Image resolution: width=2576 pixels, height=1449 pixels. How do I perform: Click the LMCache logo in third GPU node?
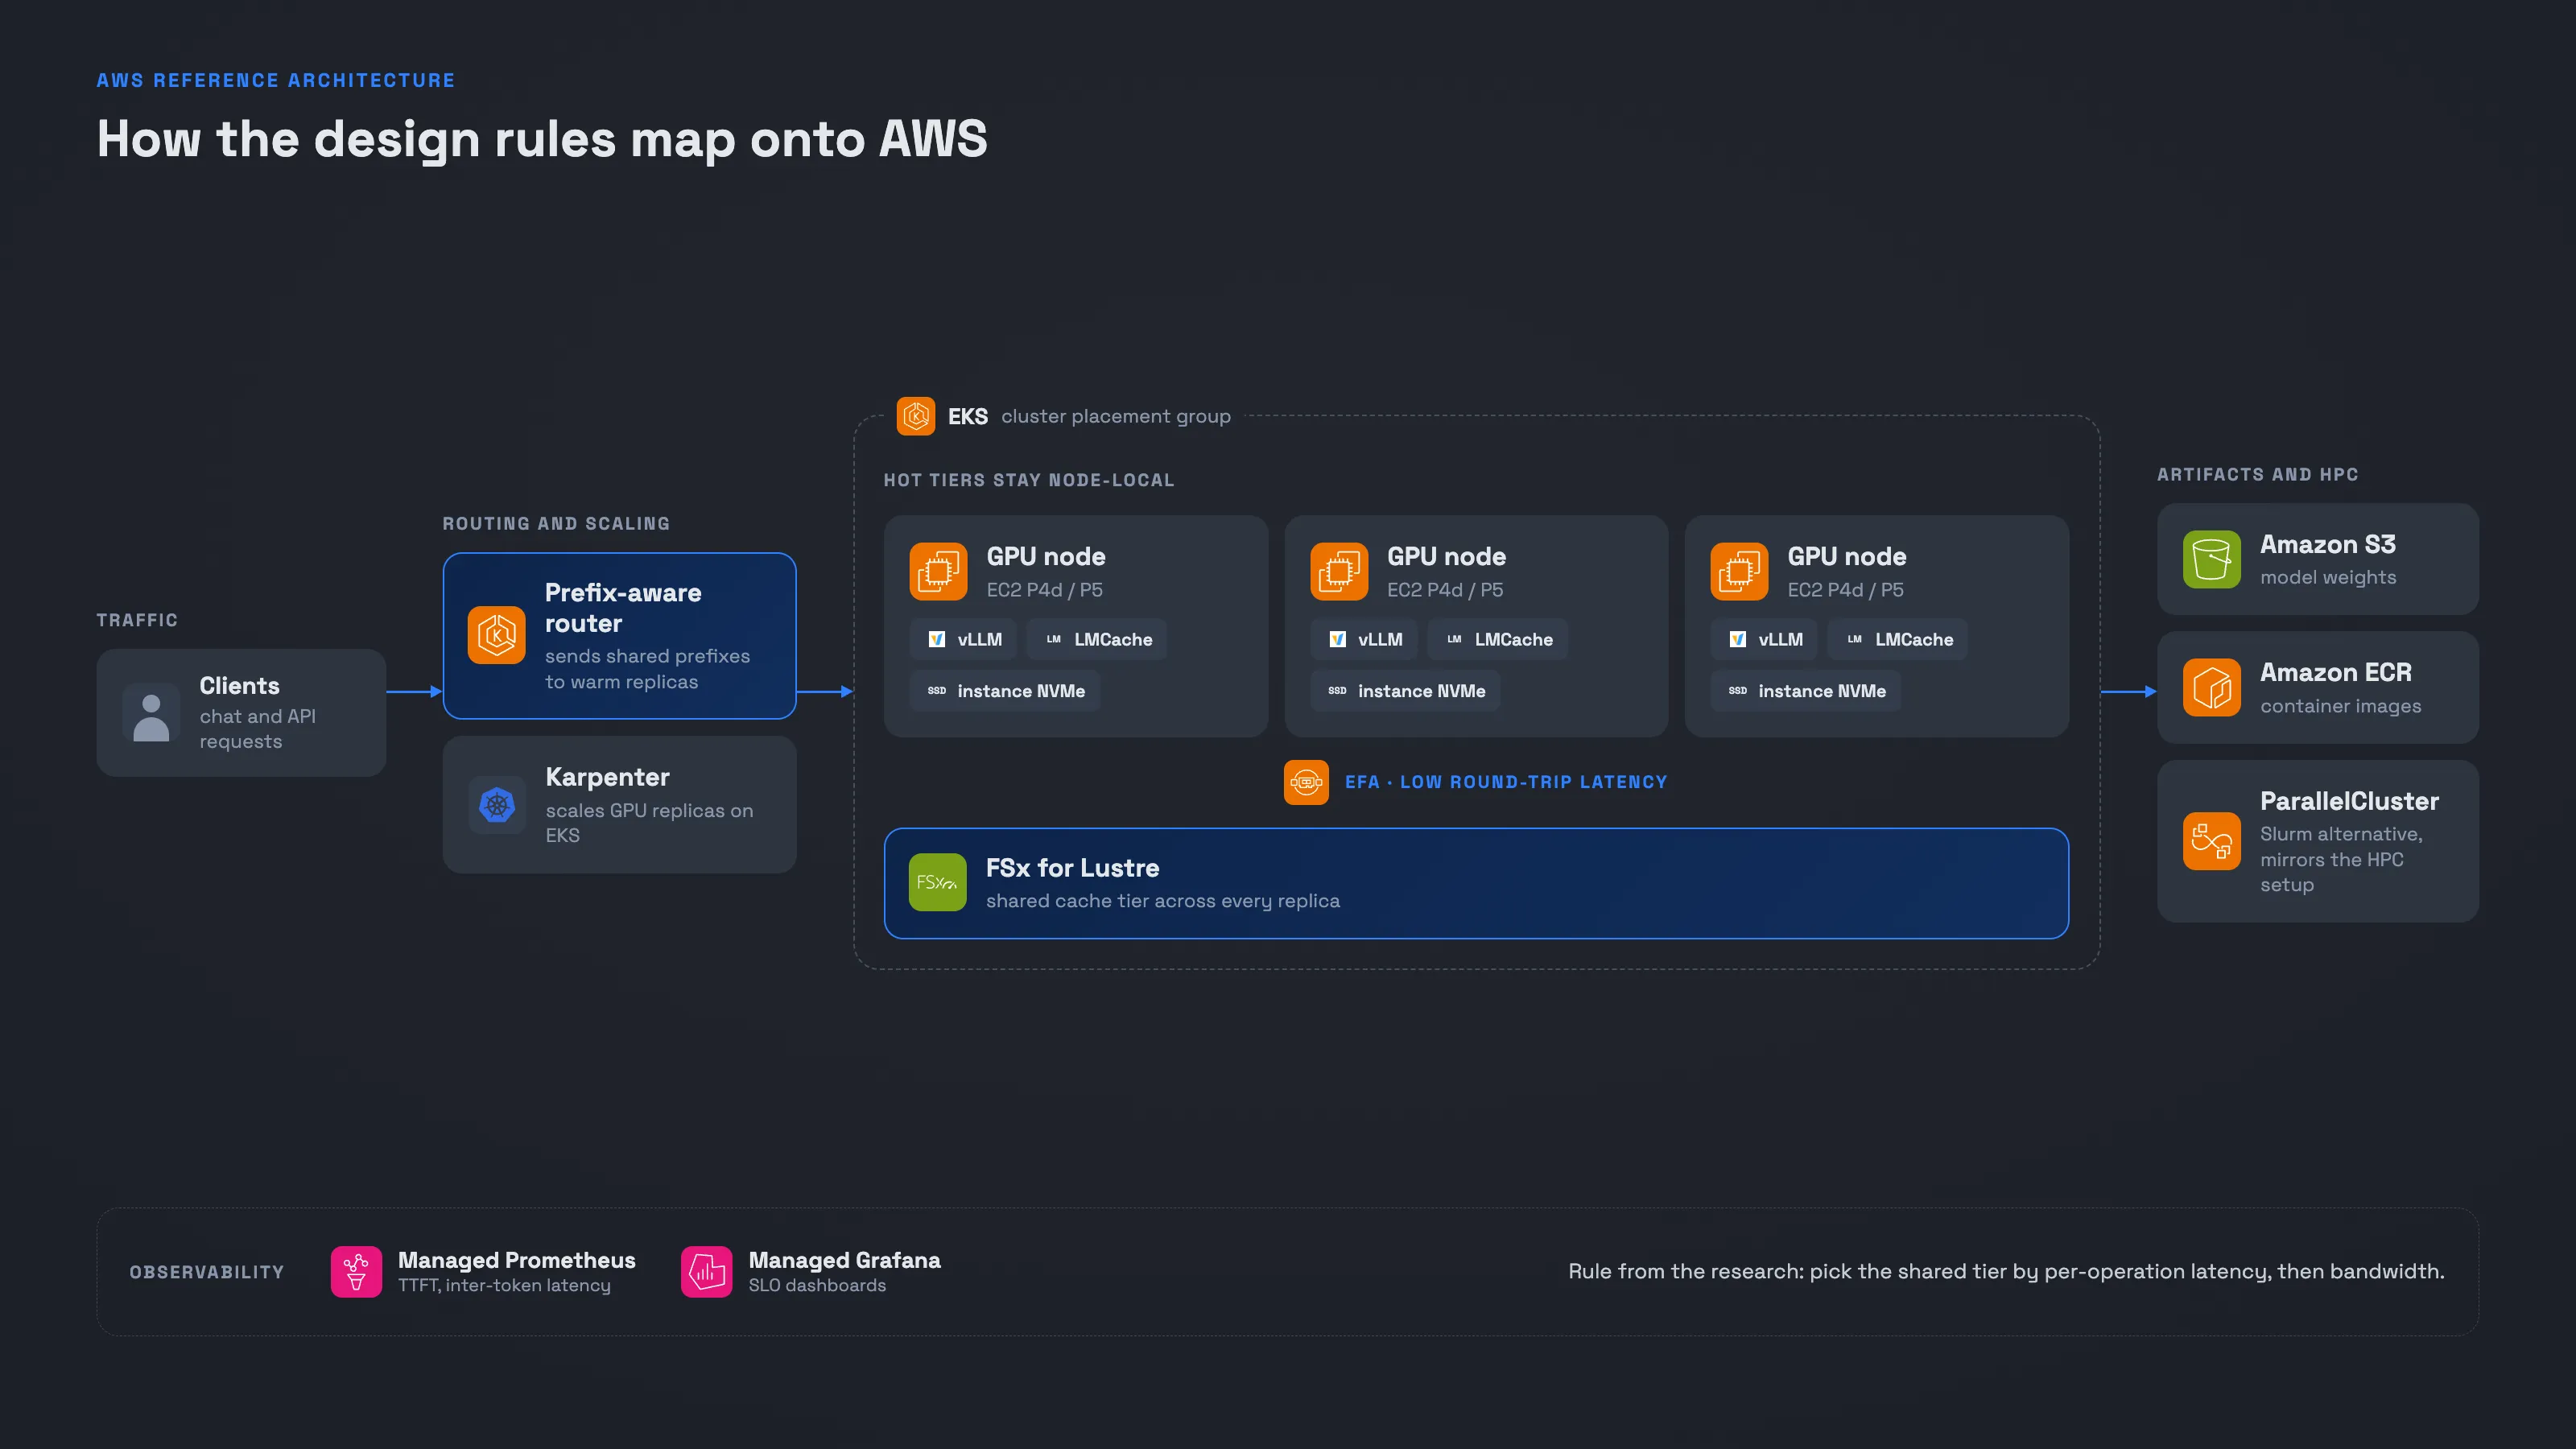click(1855, 639)
